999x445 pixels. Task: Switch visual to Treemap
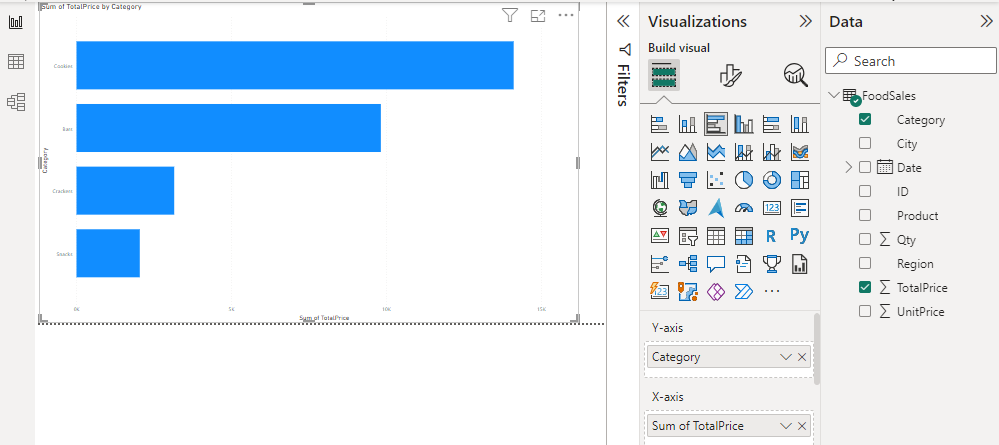tap(800, 180)
